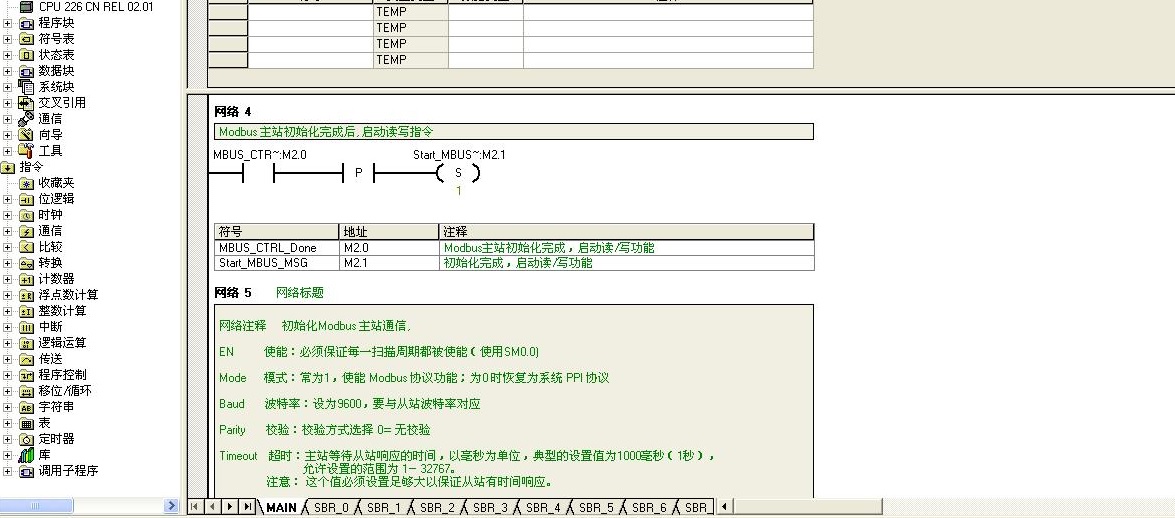Click the 工具 tools icon
1175x518 pixels.
click(x=26, y=151)
